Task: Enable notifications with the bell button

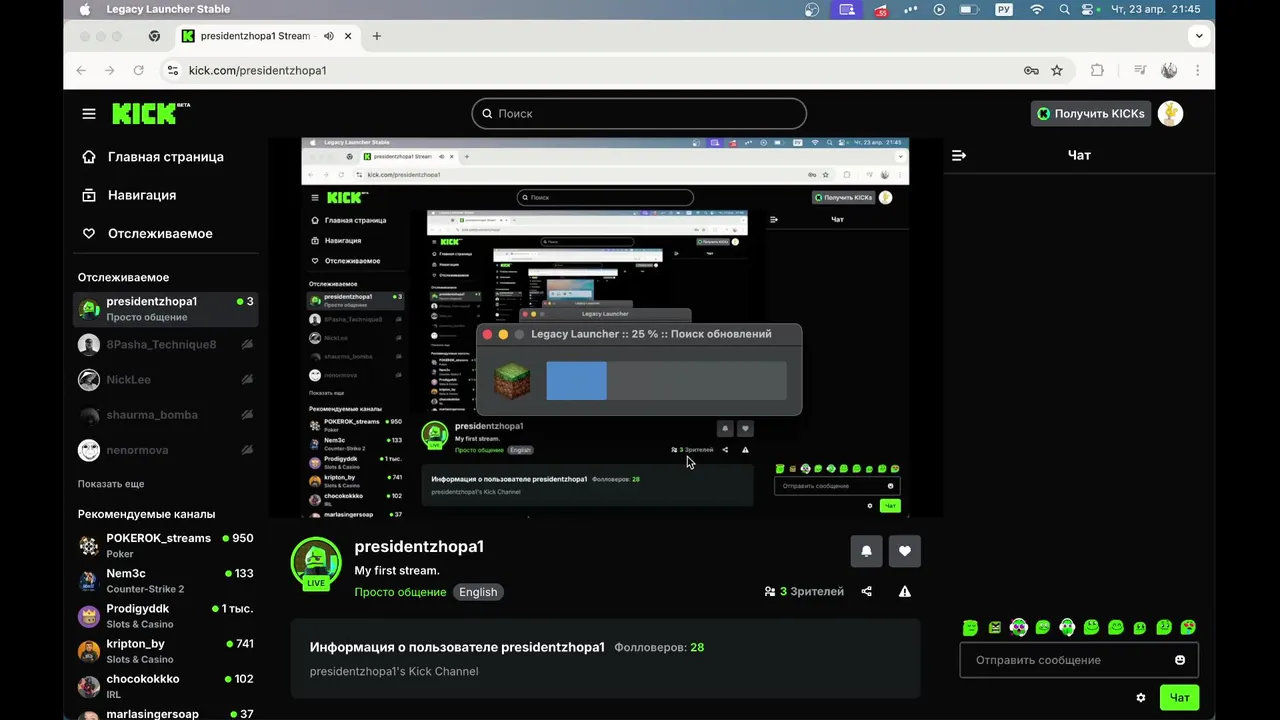Action: 866,551
